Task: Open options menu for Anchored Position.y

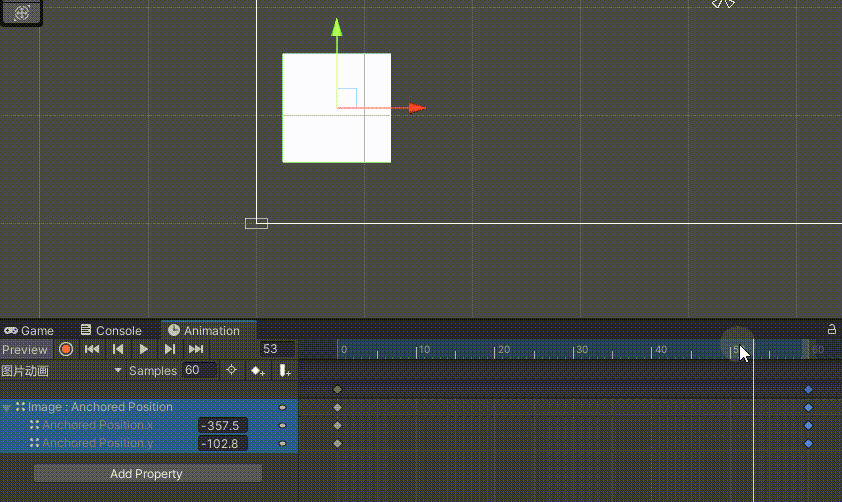Action: 282,444
